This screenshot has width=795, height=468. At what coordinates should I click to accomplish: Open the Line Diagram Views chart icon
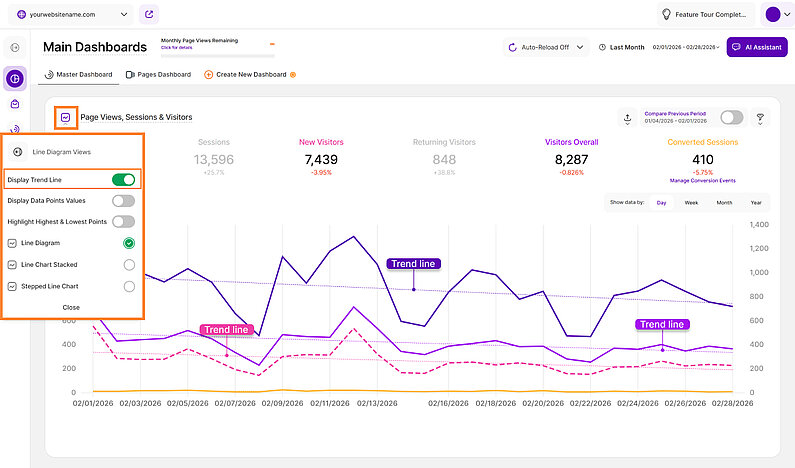[x=66, y=117]
